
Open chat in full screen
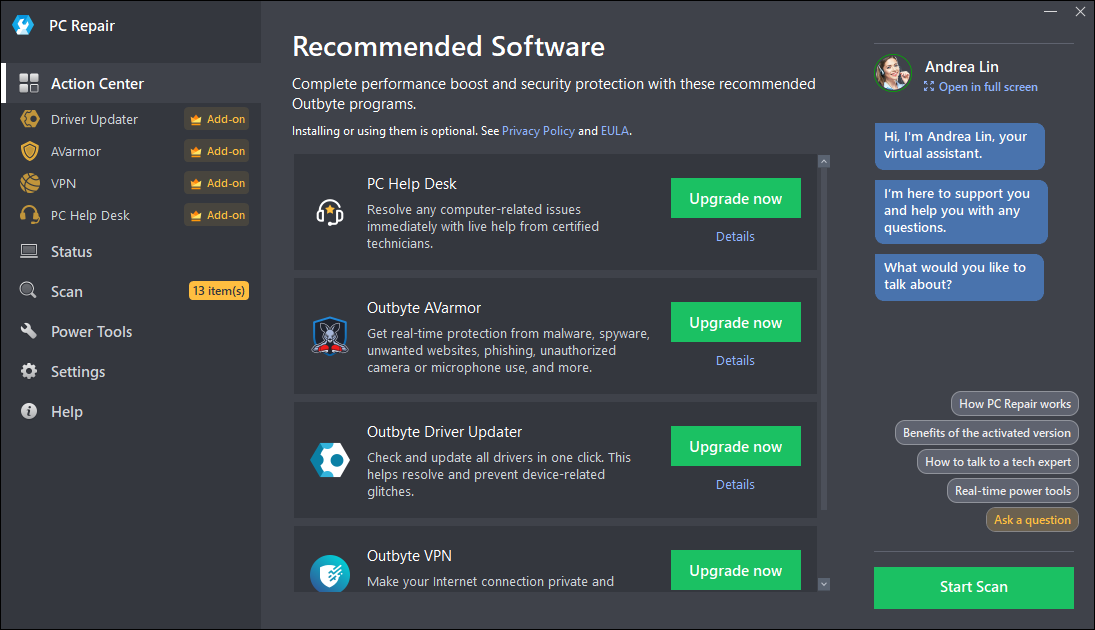point(987,87)
